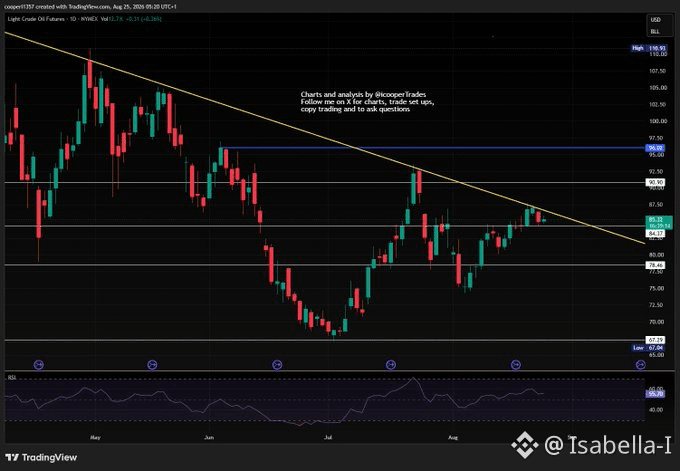680x471 pixels.
Task: Click the 87.50 price axis tick
Action: pyautogui.click(x=658, y=205)
